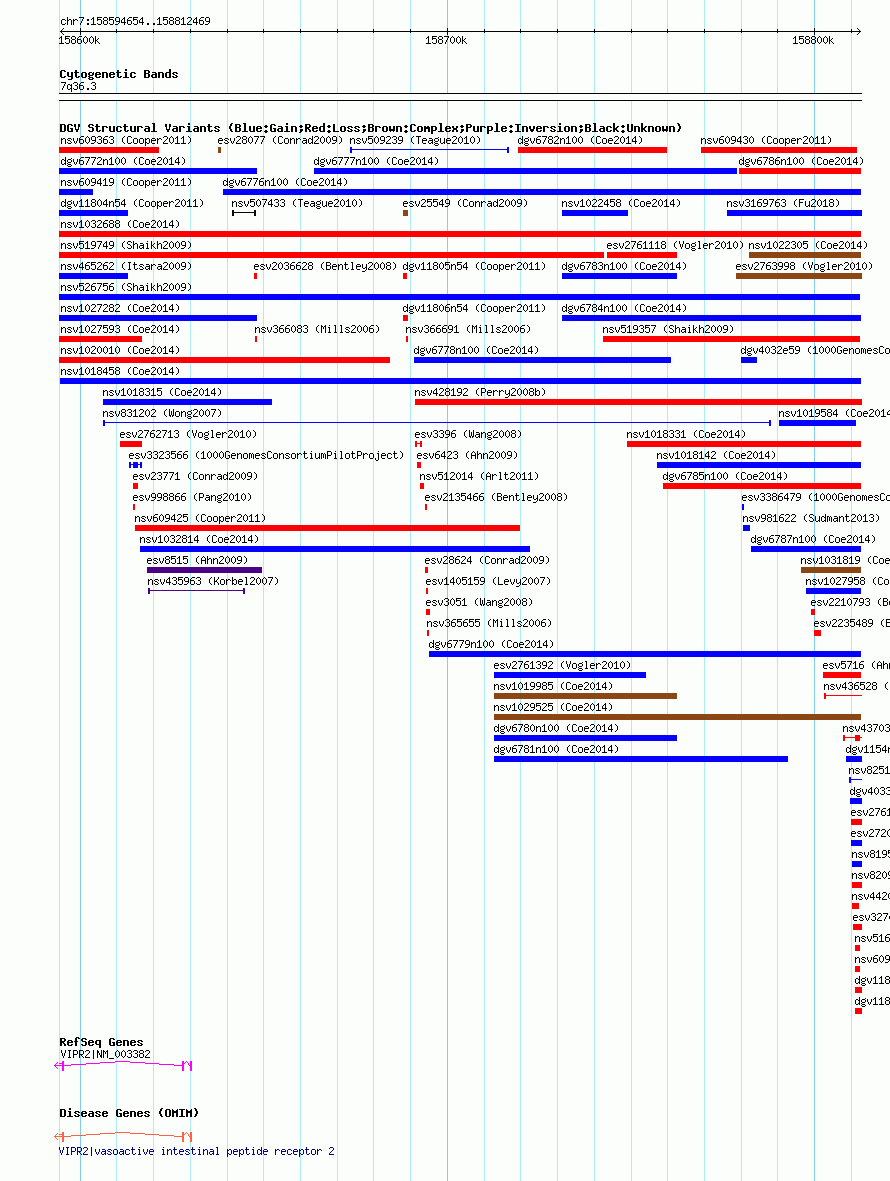Click nsv1020010 (Coe2014) label
The image size is (890, 1181).
[120, 351]
